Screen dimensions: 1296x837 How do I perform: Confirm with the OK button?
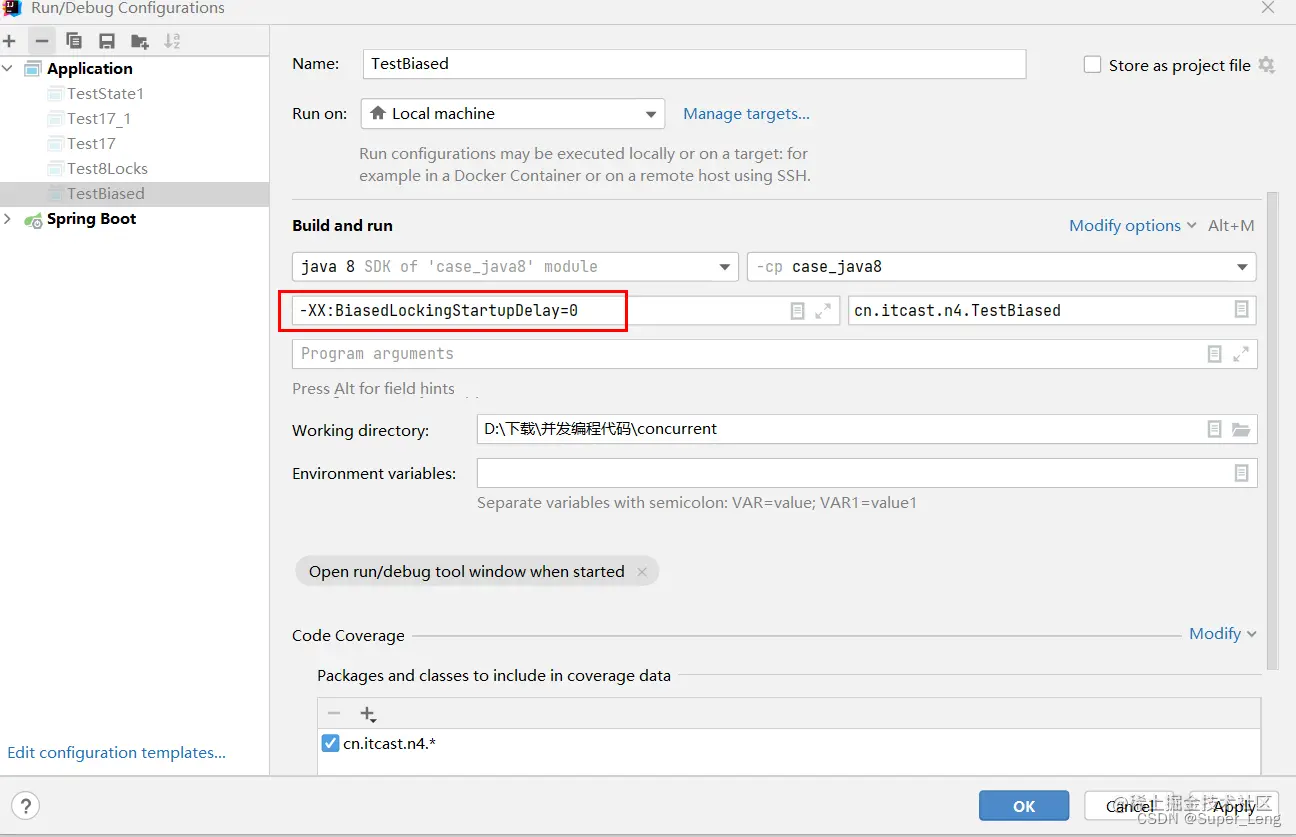[1024, 806]
